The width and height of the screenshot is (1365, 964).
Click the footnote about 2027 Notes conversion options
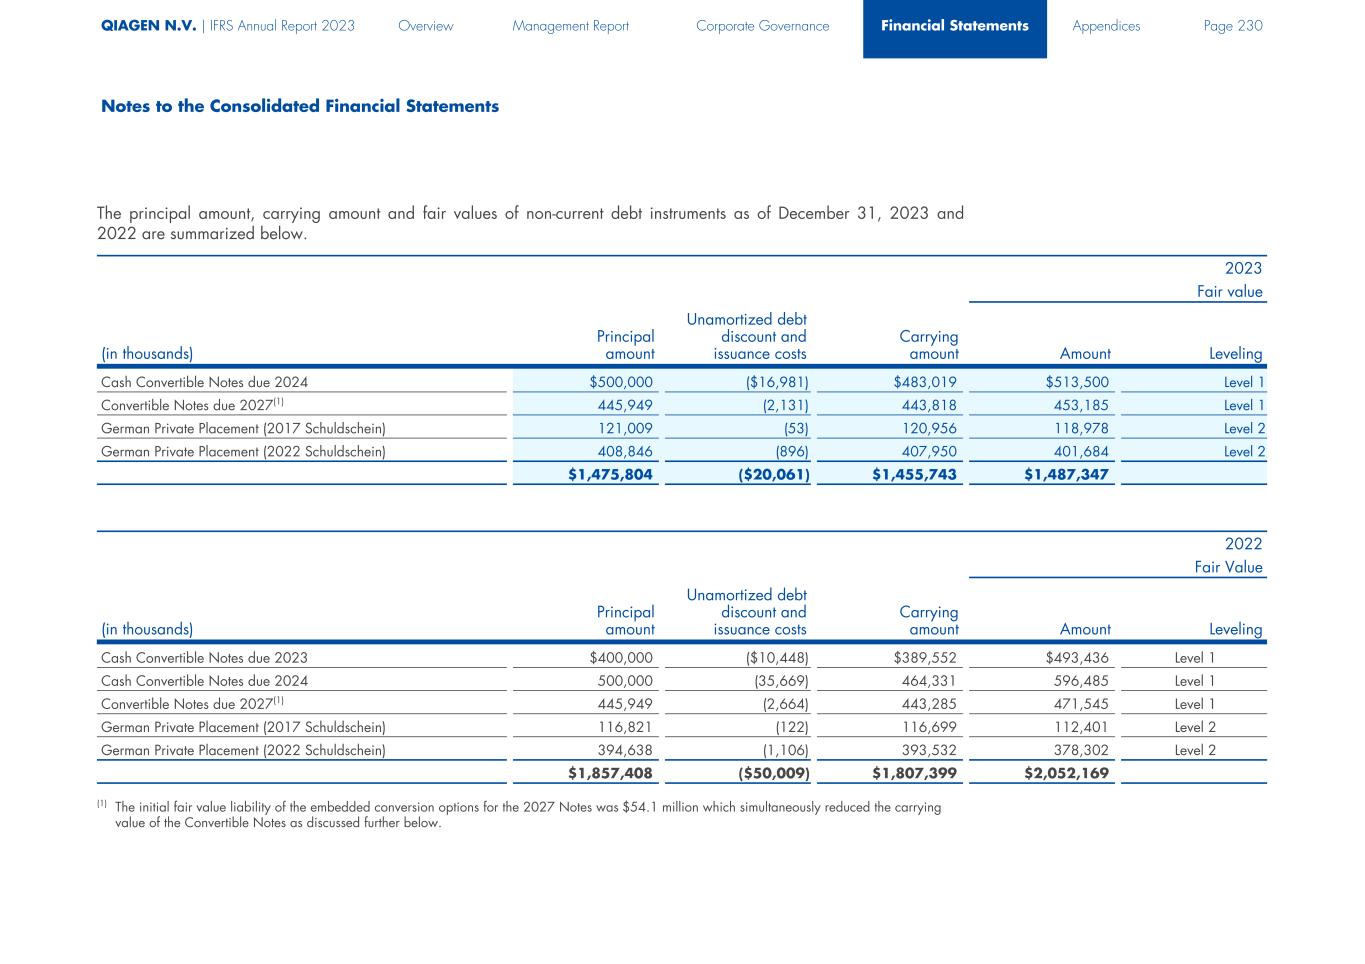pos(527,815)
